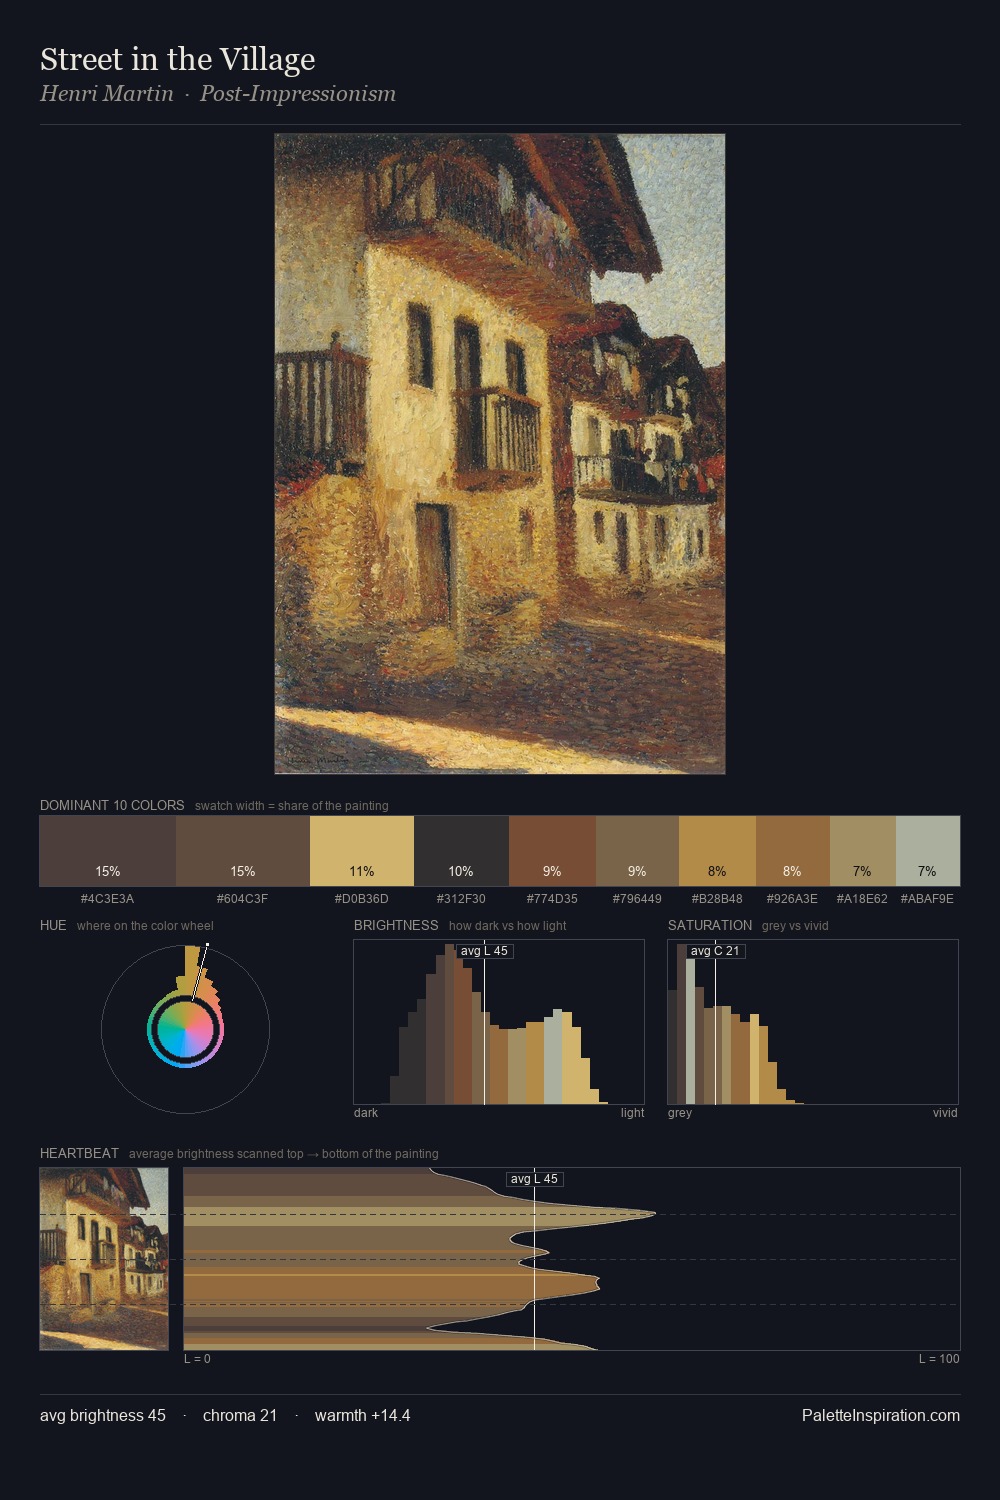Pick the #B28B48 ochre swatch
Viewport: 1000px width, 1500px height.
point(717,851)
